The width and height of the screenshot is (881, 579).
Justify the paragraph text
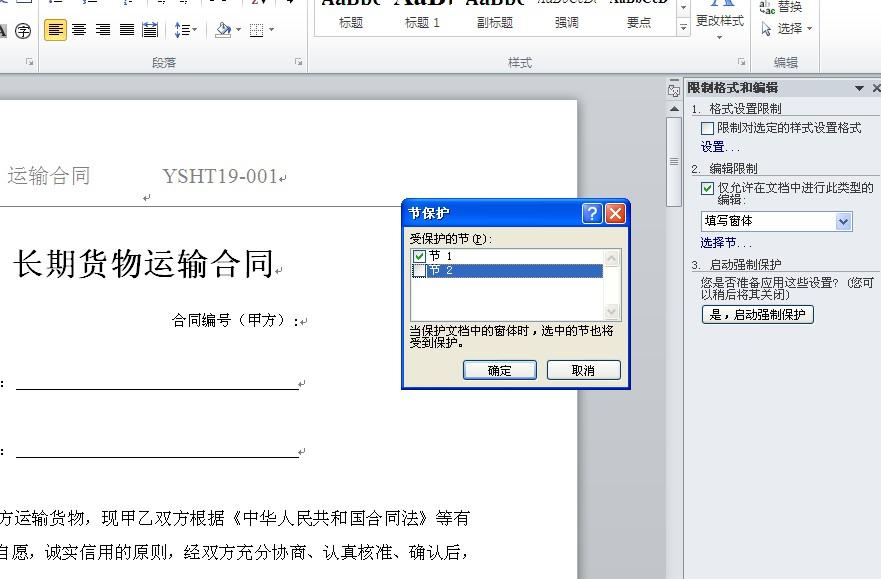pyautogui.click(x=126, y=30)
